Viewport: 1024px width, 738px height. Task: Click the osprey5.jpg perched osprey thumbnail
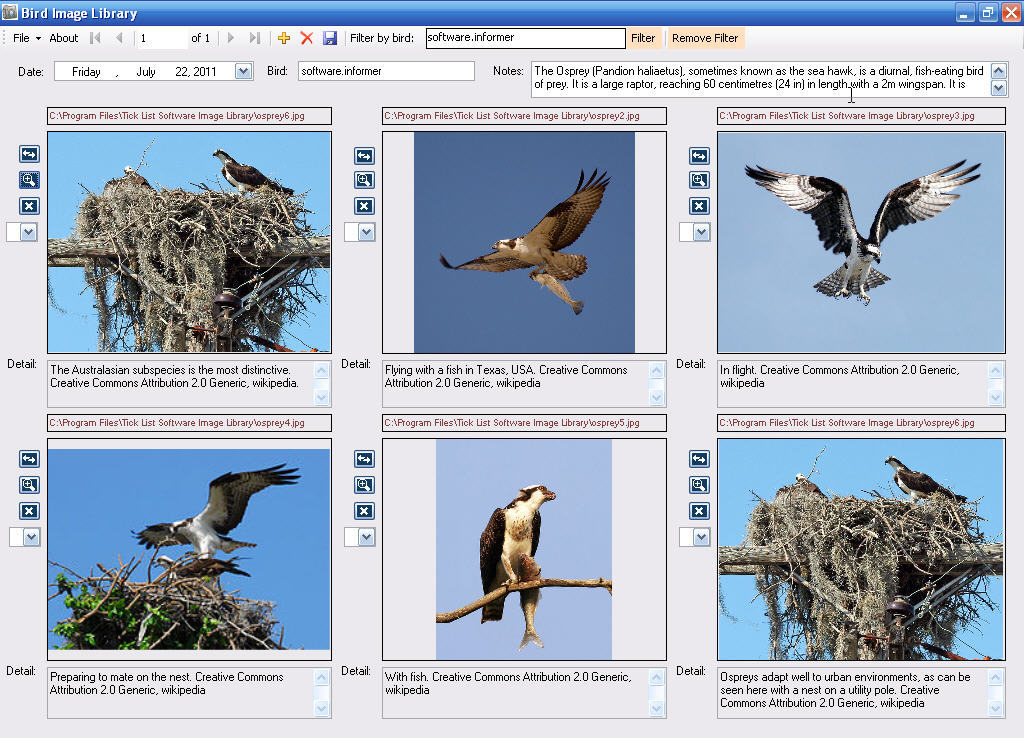(x=524, y=549)
